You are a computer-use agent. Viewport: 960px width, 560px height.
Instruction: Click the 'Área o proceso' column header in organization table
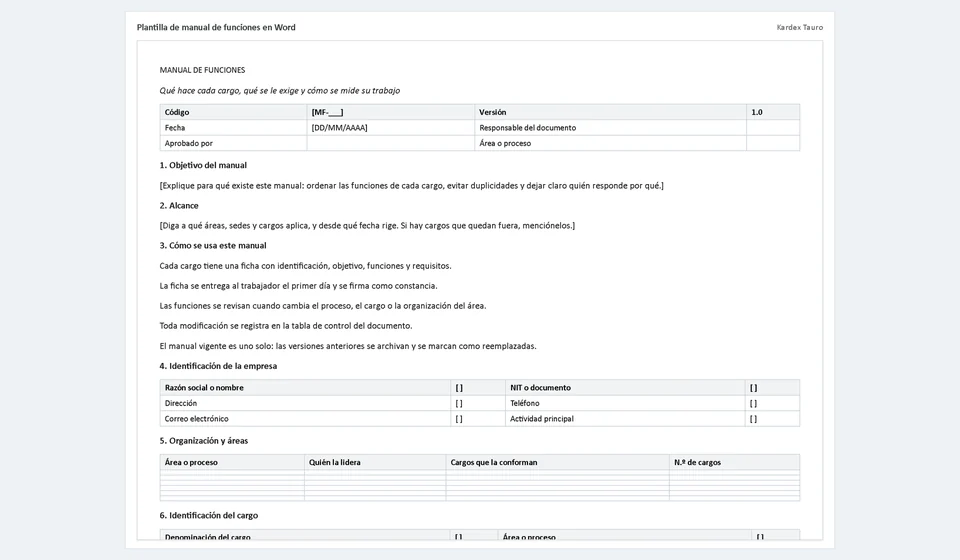coord(232,462)
